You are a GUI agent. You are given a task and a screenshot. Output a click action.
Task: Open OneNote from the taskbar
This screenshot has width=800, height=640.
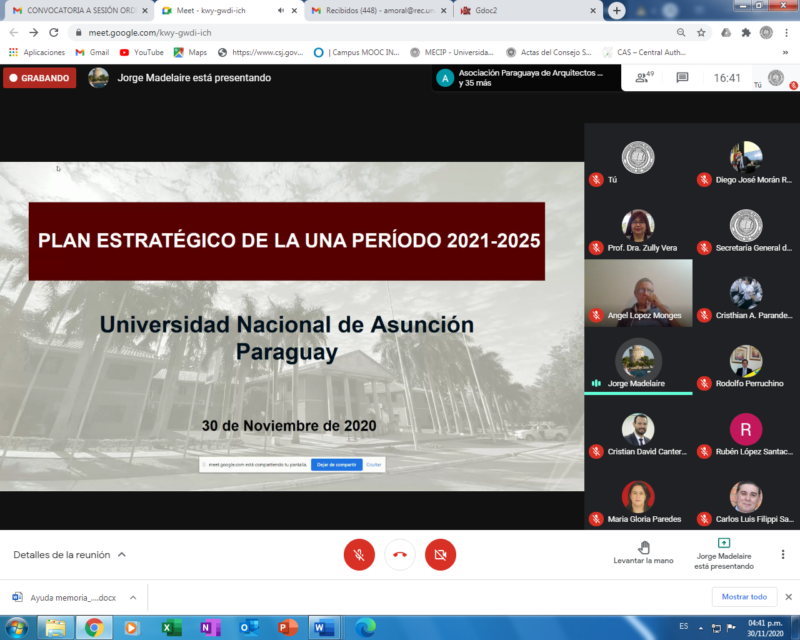[x=210, y=628]
